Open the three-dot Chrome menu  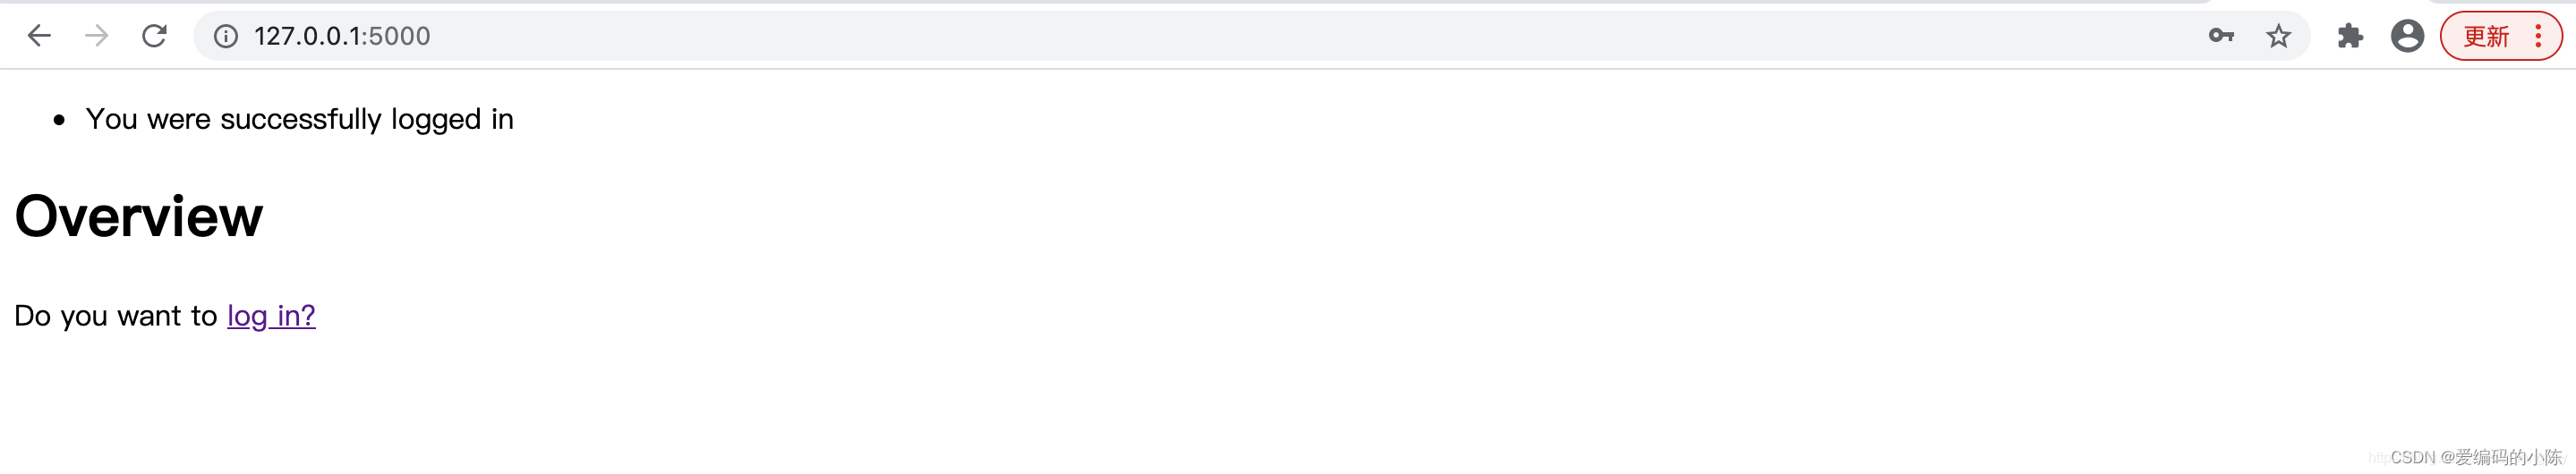[x=2538, y=36]
